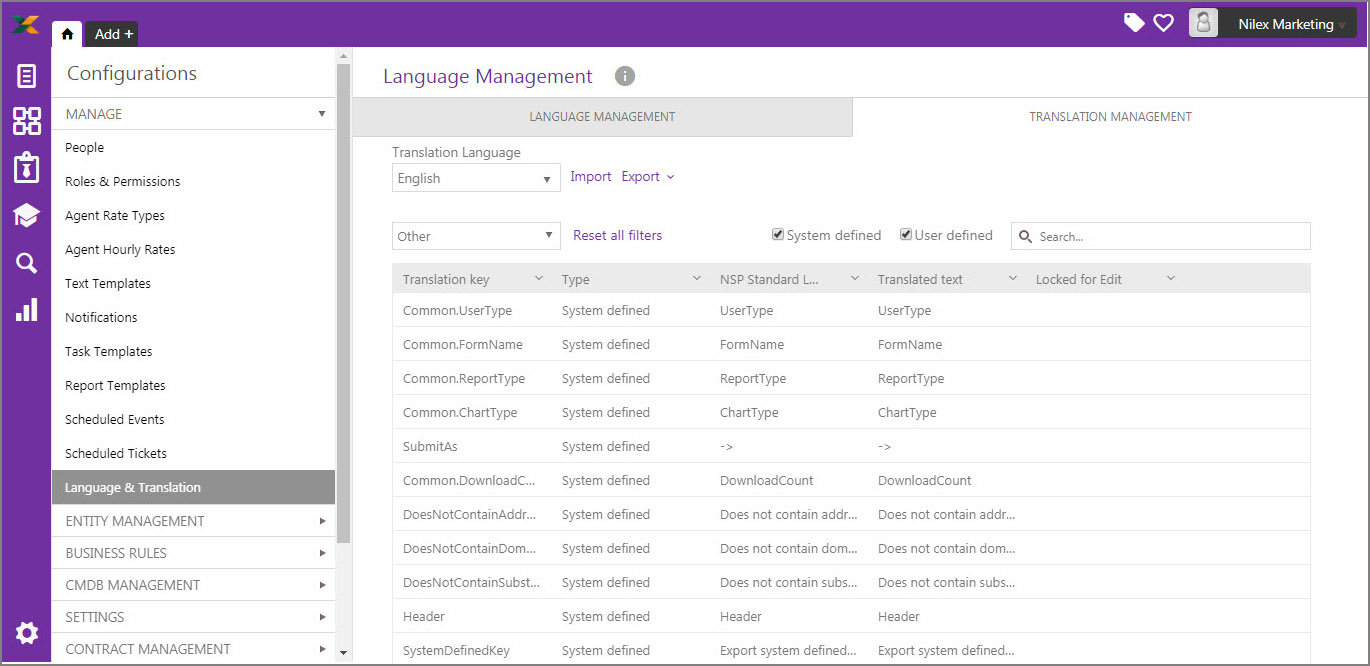Select the Common.UserType translation key
The image size is (1370, 666).
tap(457, 310)
